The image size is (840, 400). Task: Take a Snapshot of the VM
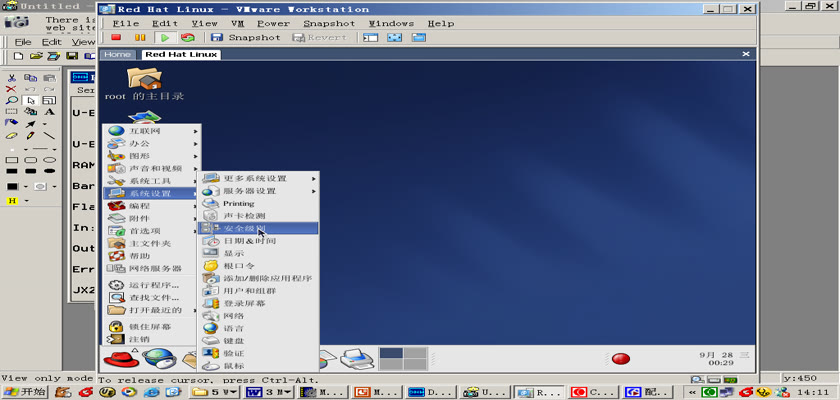click(x=245, y=37)
